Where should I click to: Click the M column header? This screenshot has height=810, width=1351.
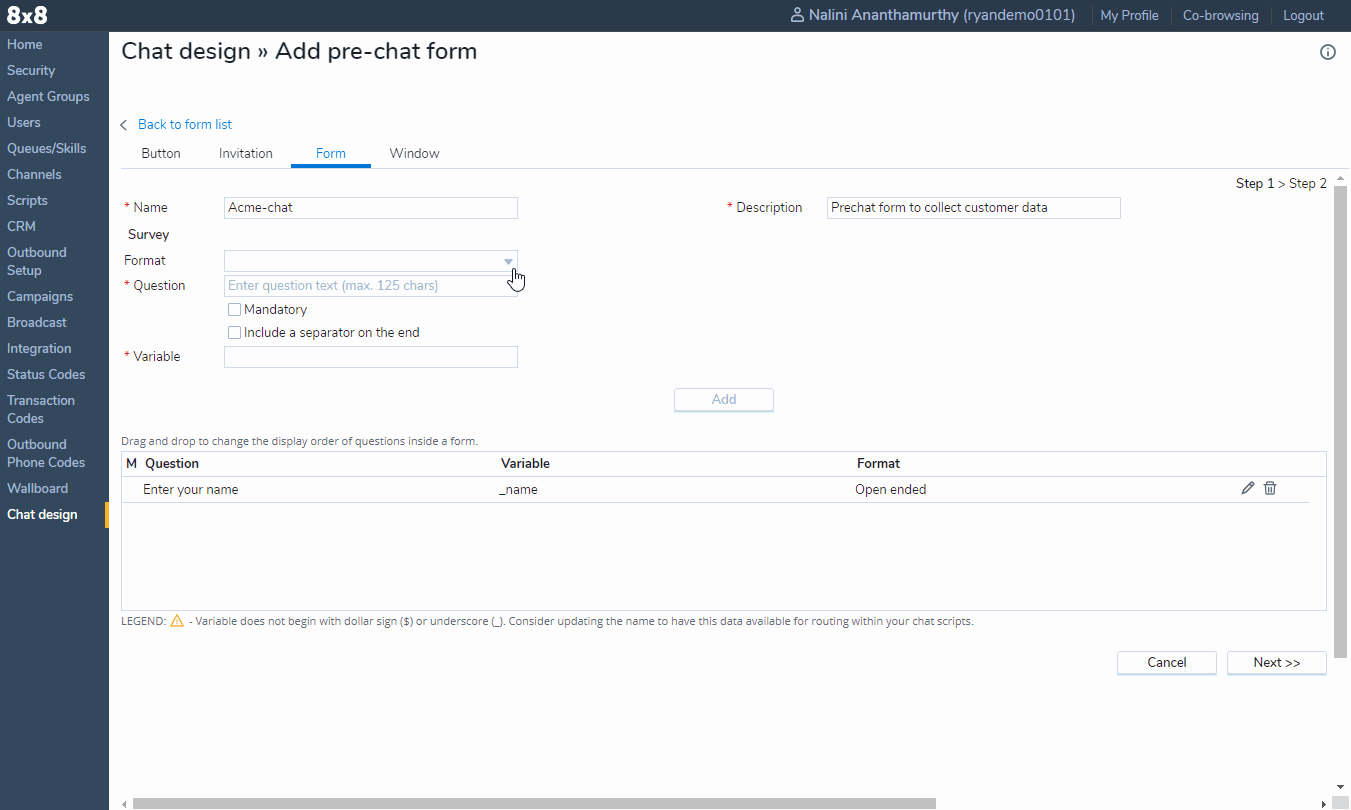tap(131, 464)
